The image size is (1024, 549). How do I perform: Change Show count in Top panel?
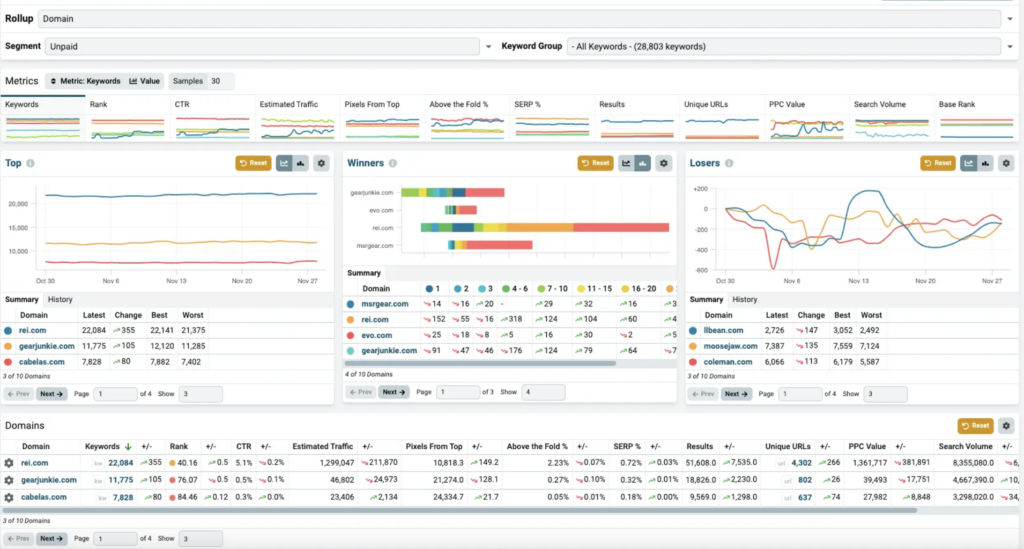[200, 394]
